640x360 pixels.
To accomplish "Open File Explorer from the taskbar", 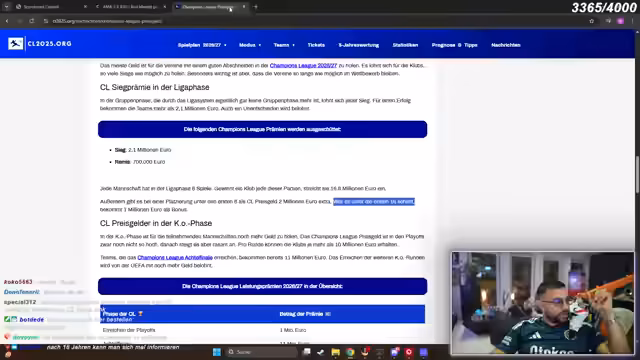I will [336, 352].
